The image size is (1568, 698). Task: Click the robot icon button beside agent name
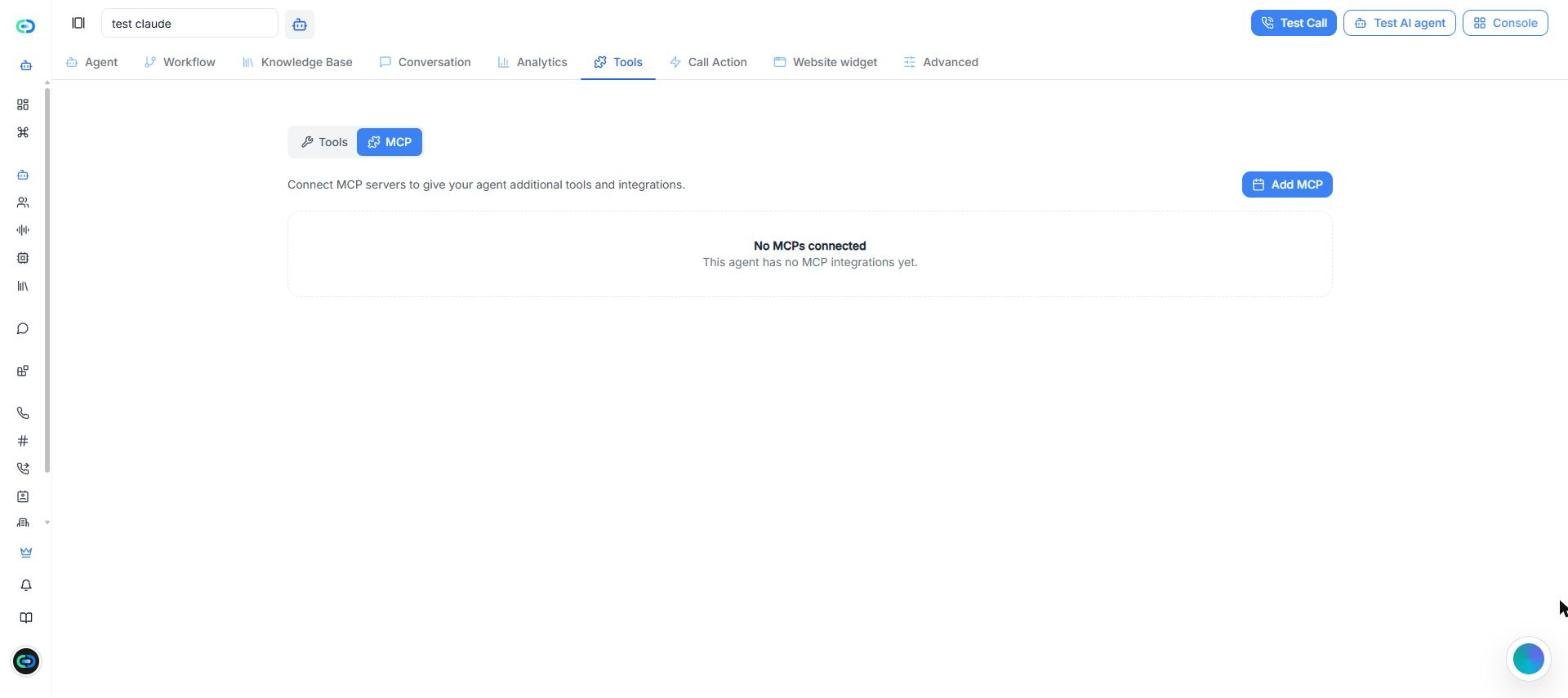(299, 24)
